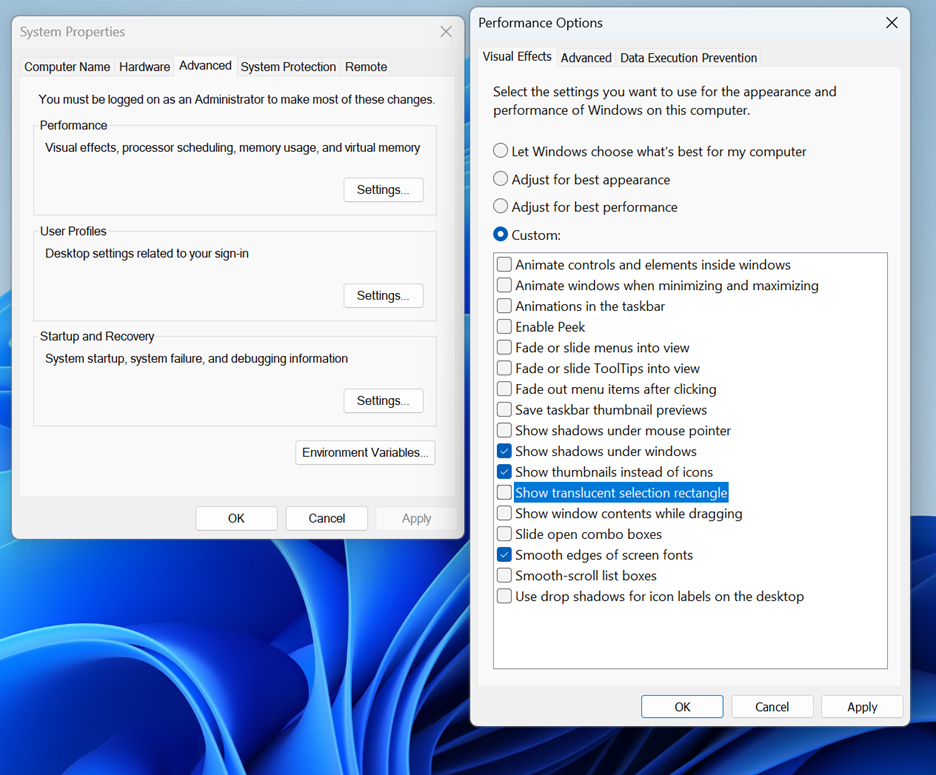Check Animations in the taskbar

click(504, 306)
